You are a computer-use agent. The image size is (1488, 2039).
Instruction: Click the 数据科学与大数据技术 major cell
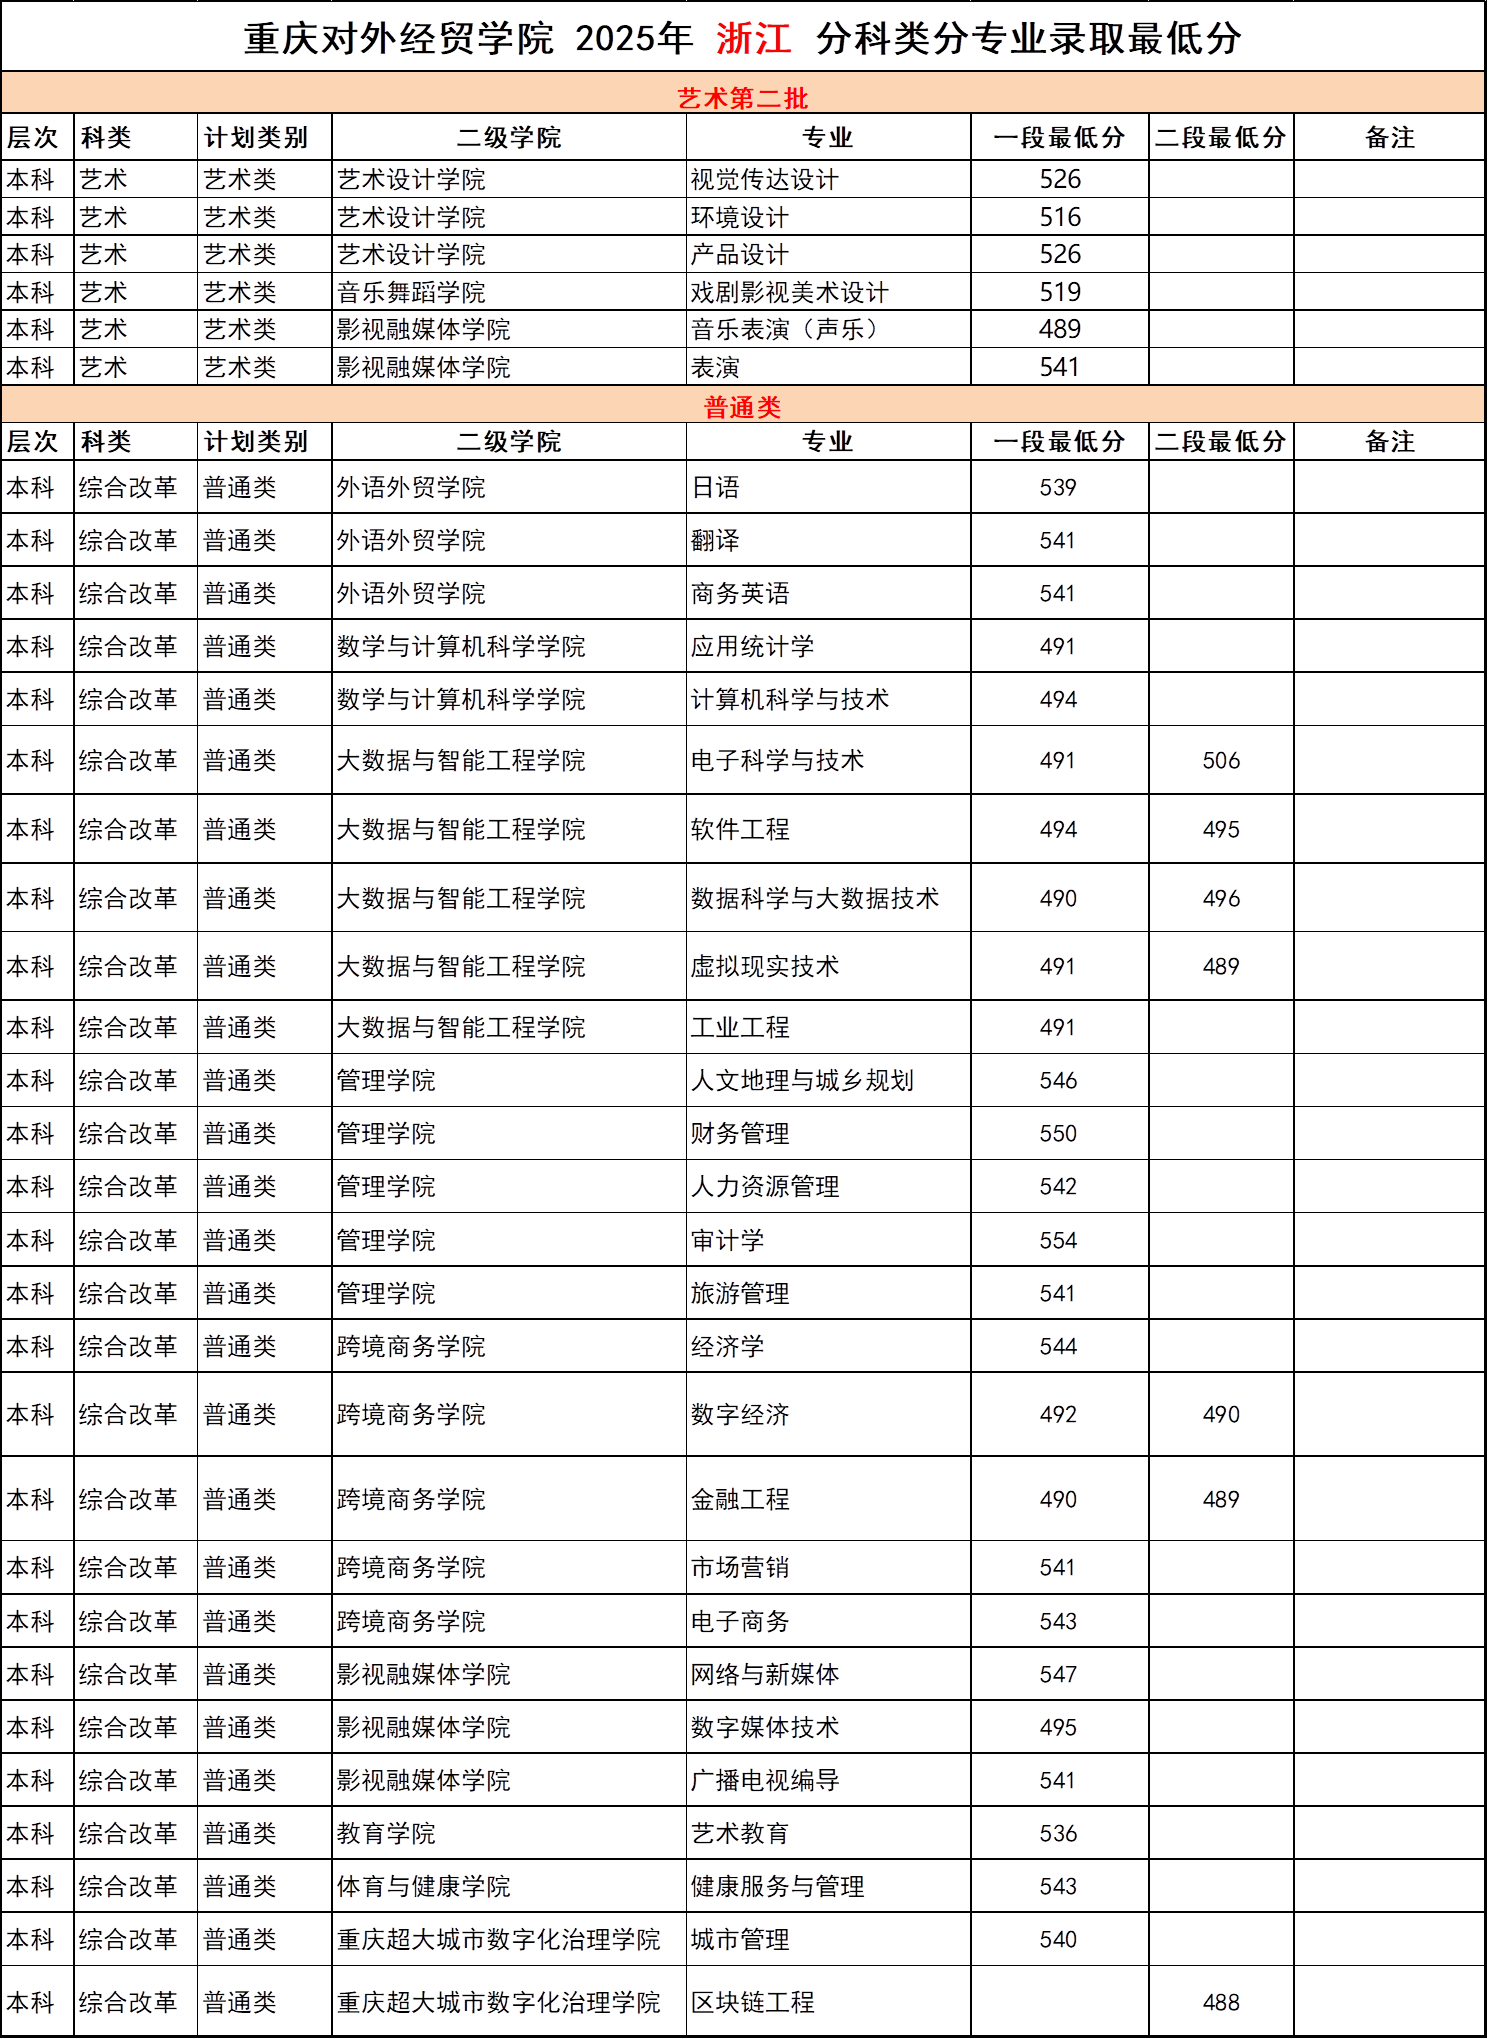814,899
